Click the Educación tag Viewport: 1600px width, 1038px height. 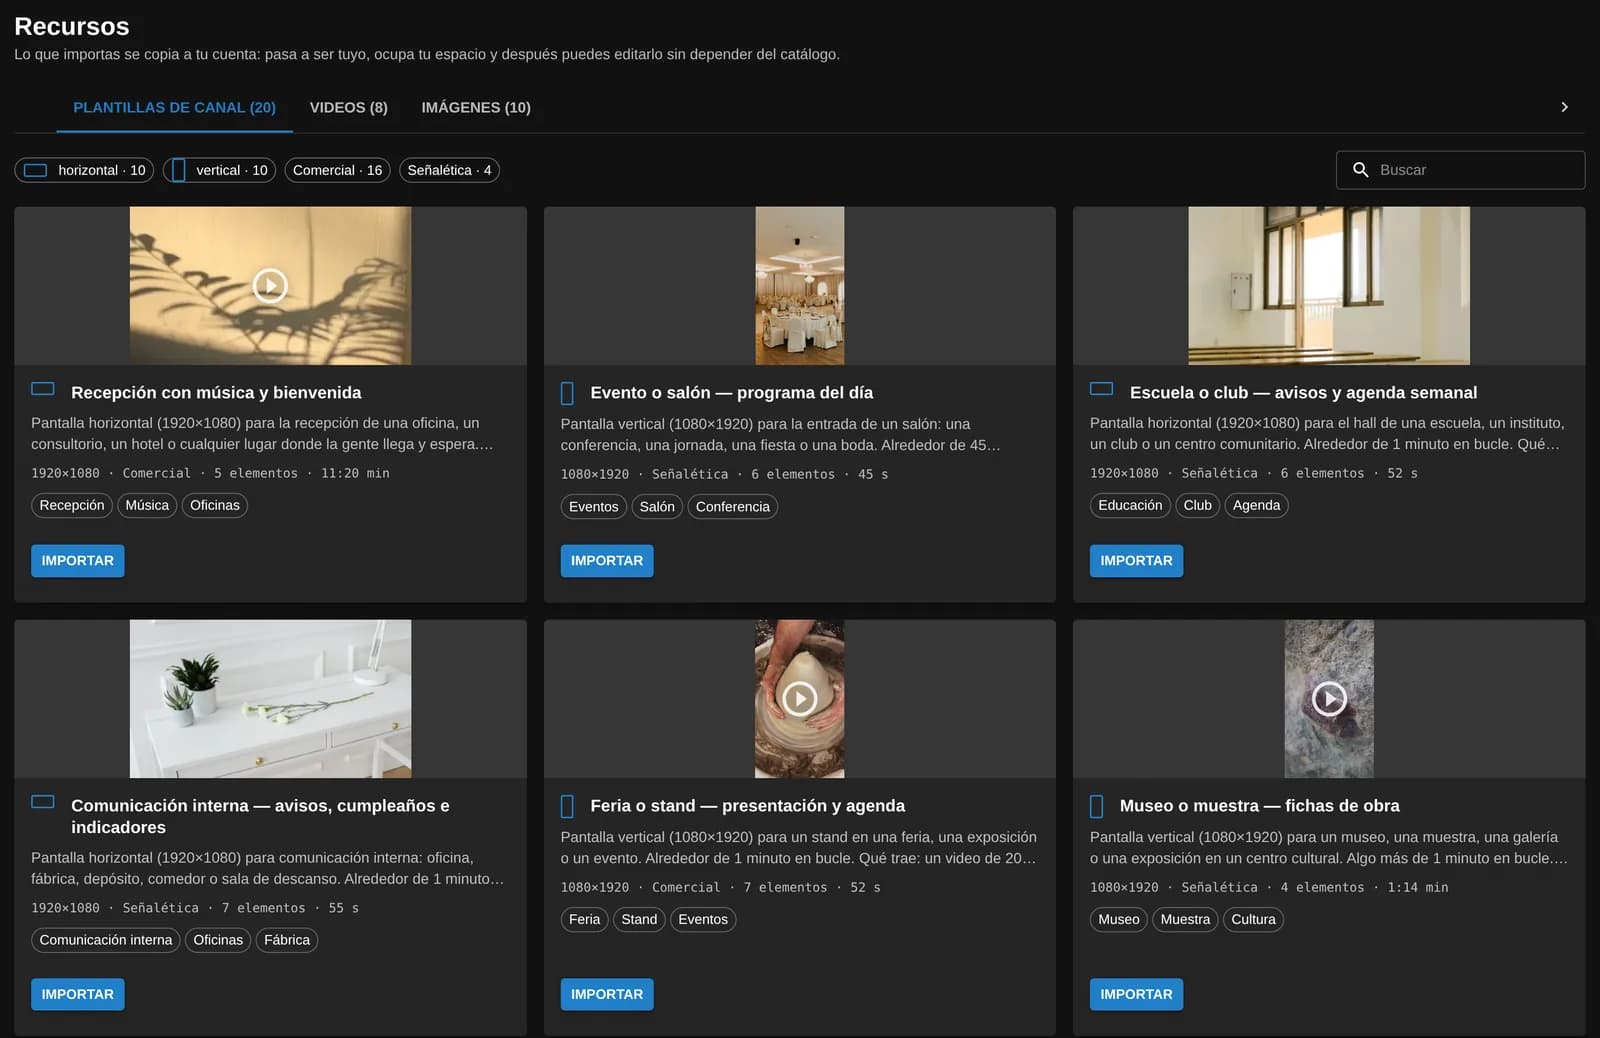[1130, 505]
